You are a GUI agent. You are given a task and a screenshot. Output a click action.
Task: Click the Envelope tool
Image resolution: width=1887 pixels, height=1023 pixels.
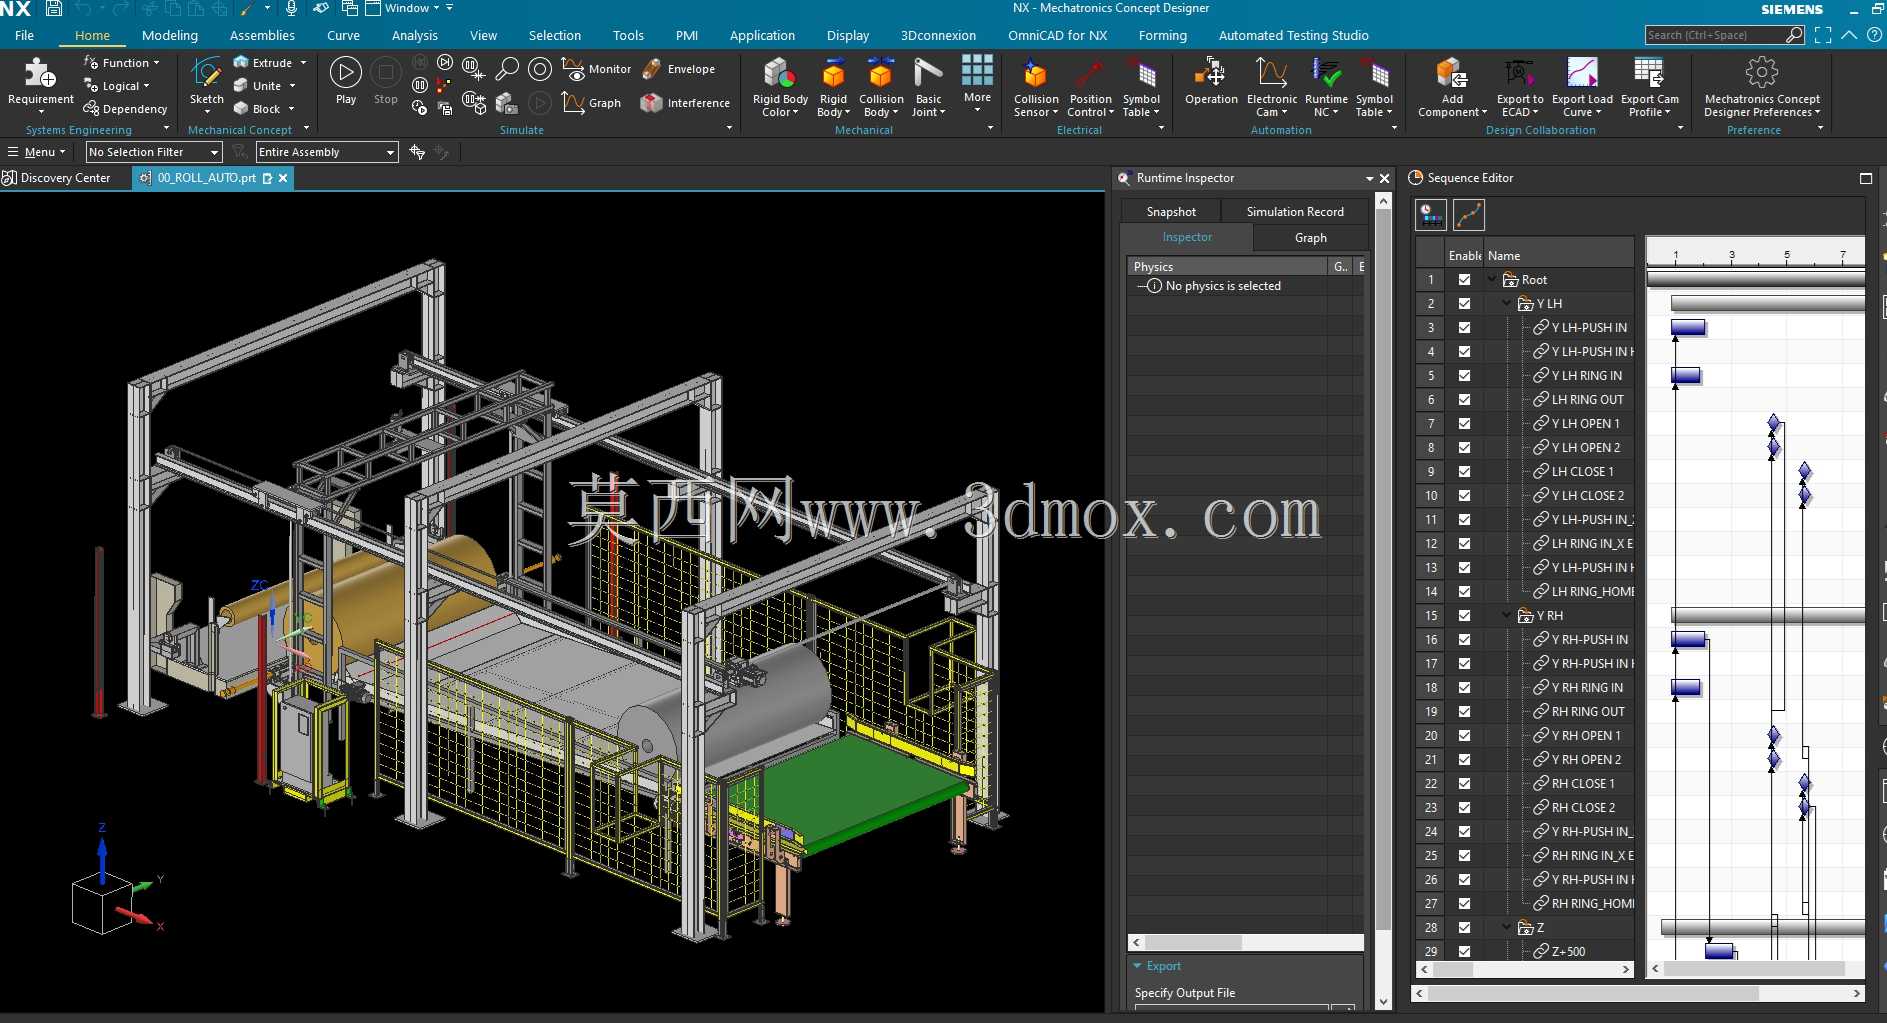679,69
